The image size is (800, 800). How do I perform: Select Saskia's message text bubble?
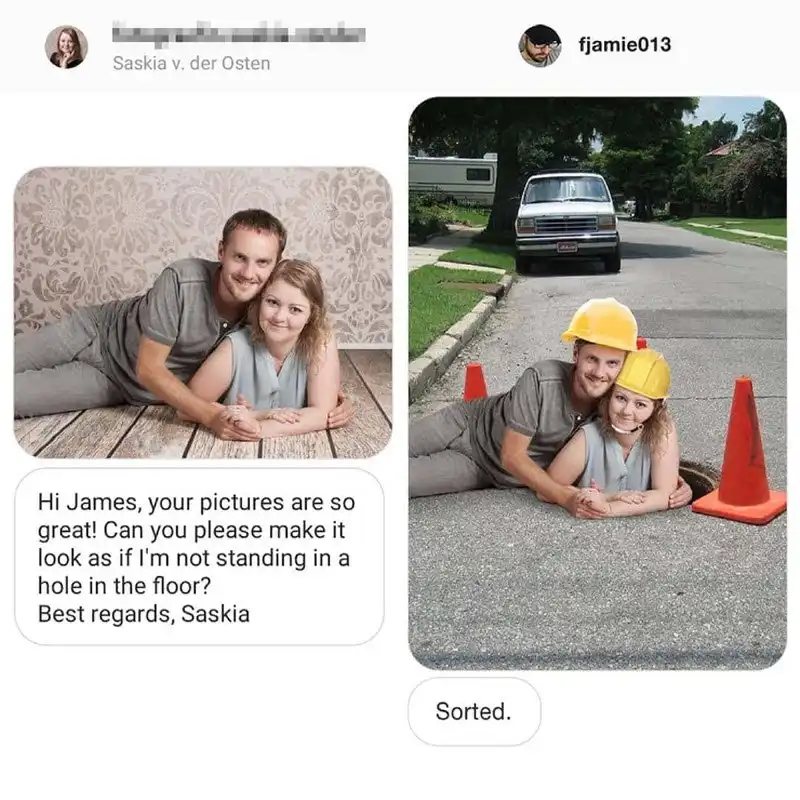pos(199,557)
